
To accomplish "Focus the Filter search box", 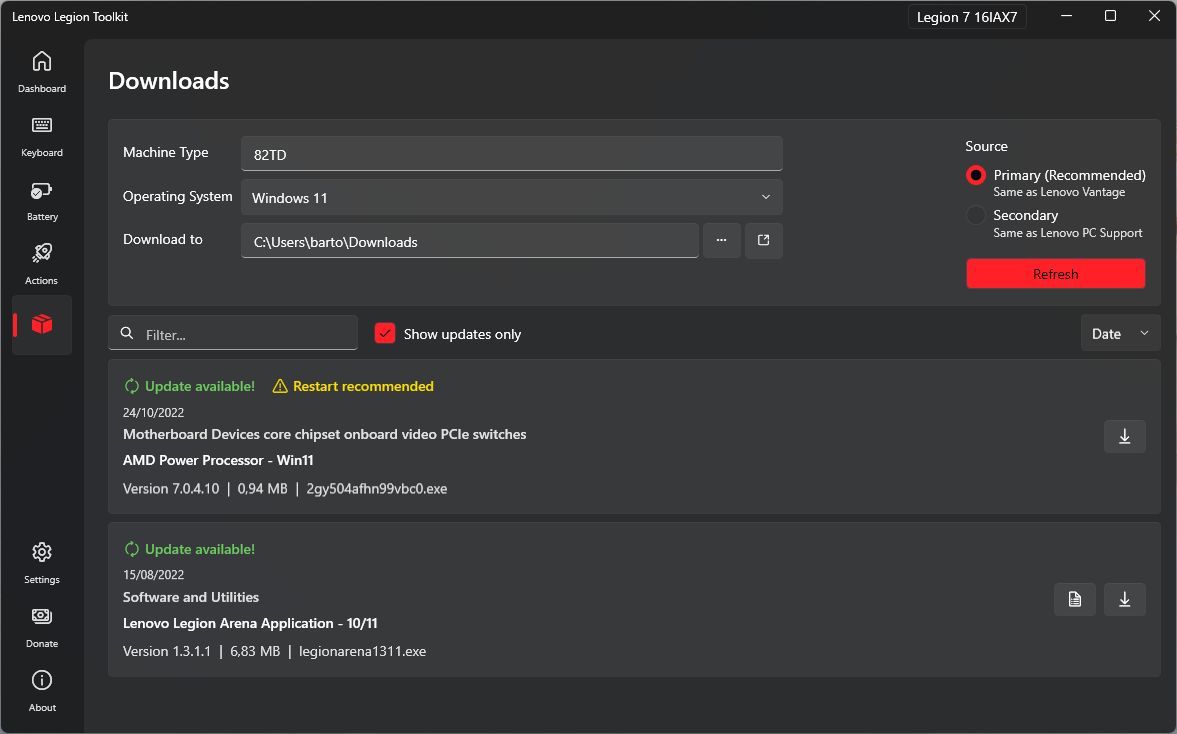I will 233,333.
